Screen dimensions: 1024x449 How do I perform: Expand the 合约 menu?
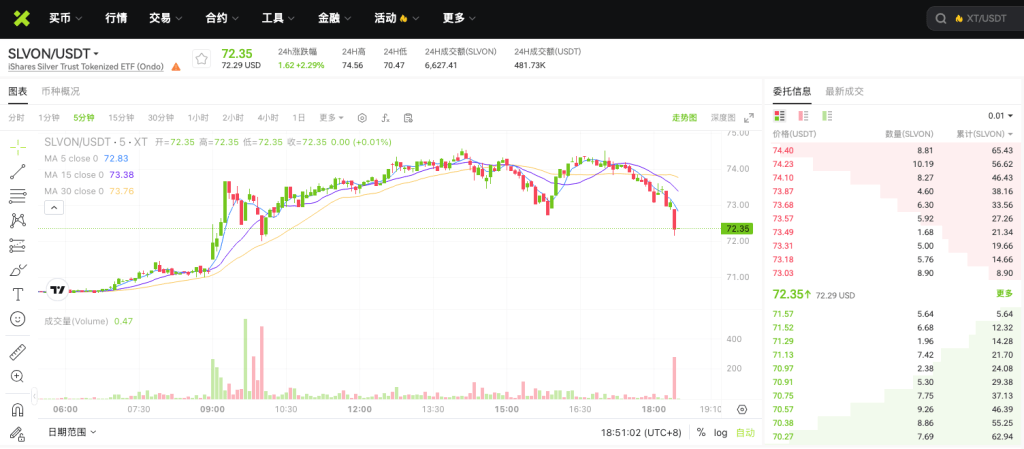pyautogui.click(x=222, y=18)
